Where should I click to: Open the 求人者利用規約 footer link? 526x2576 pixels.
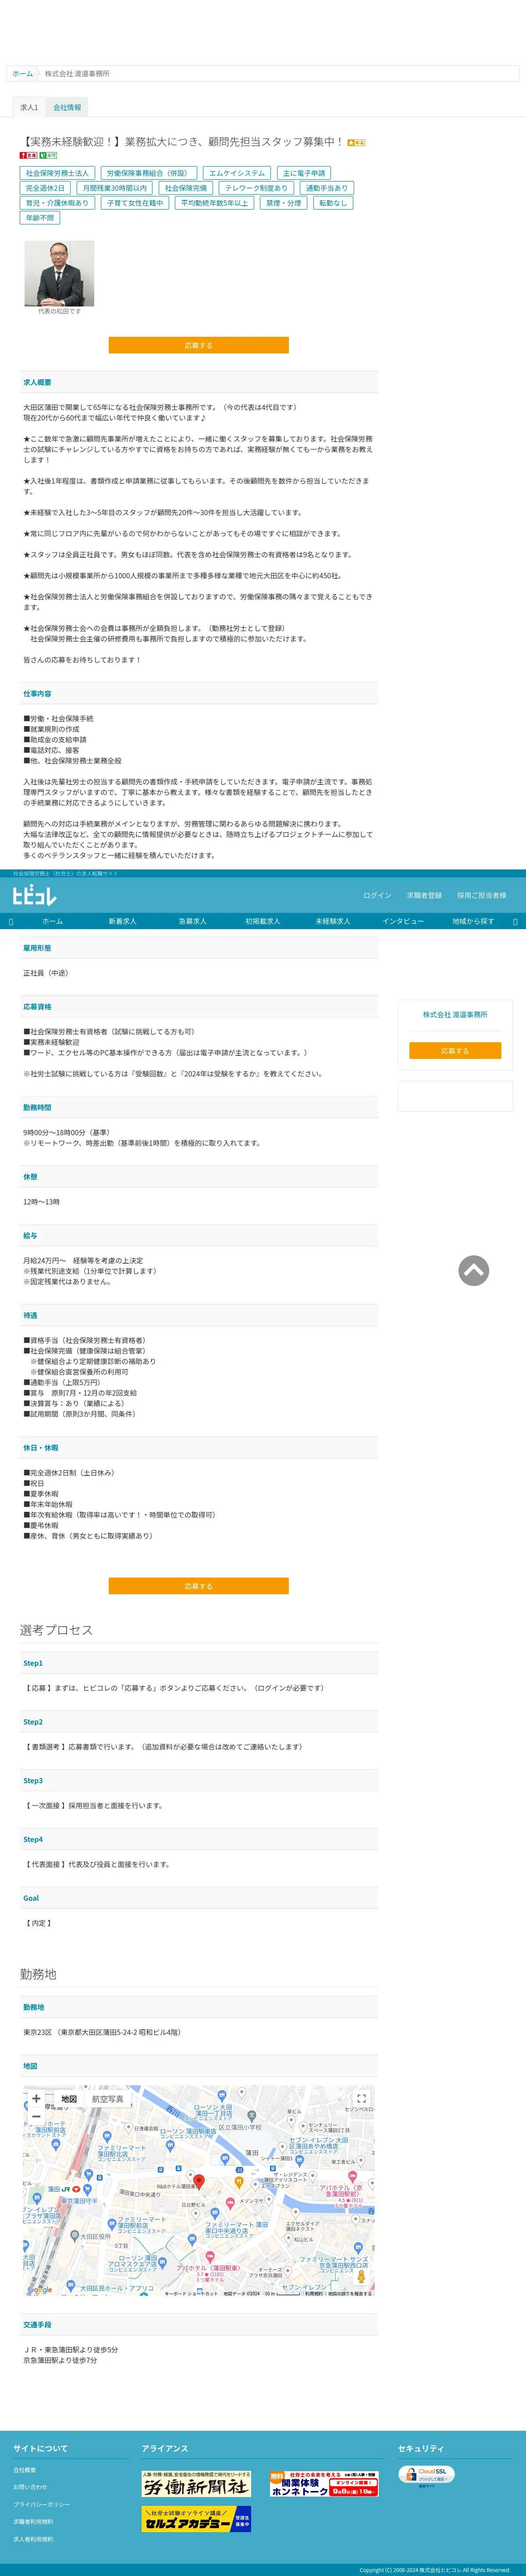(x=33, y=2539)
